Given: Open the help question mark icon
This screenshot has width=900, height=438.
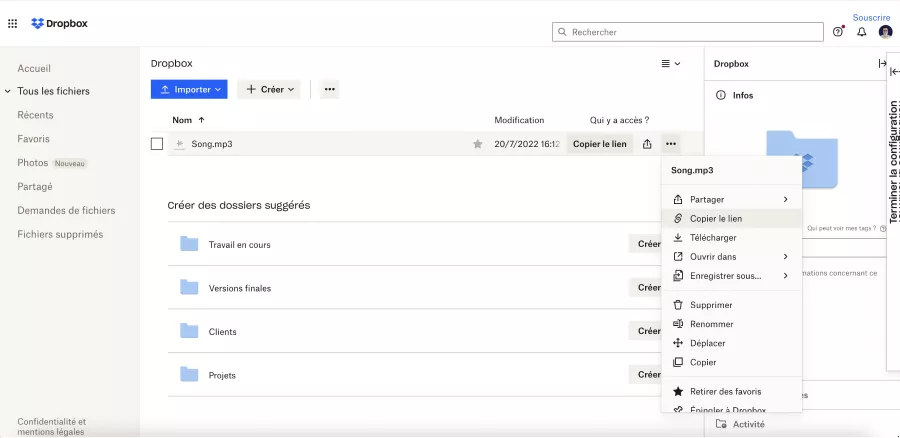Looking at the screenshot, I should (x=837, y=32).
